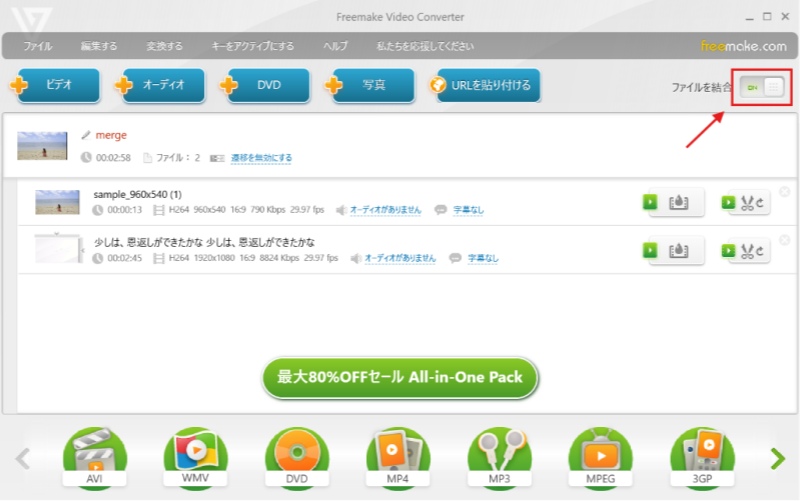Click the speech bubble icon in sample_960x540 (1) row

[441, 210]
